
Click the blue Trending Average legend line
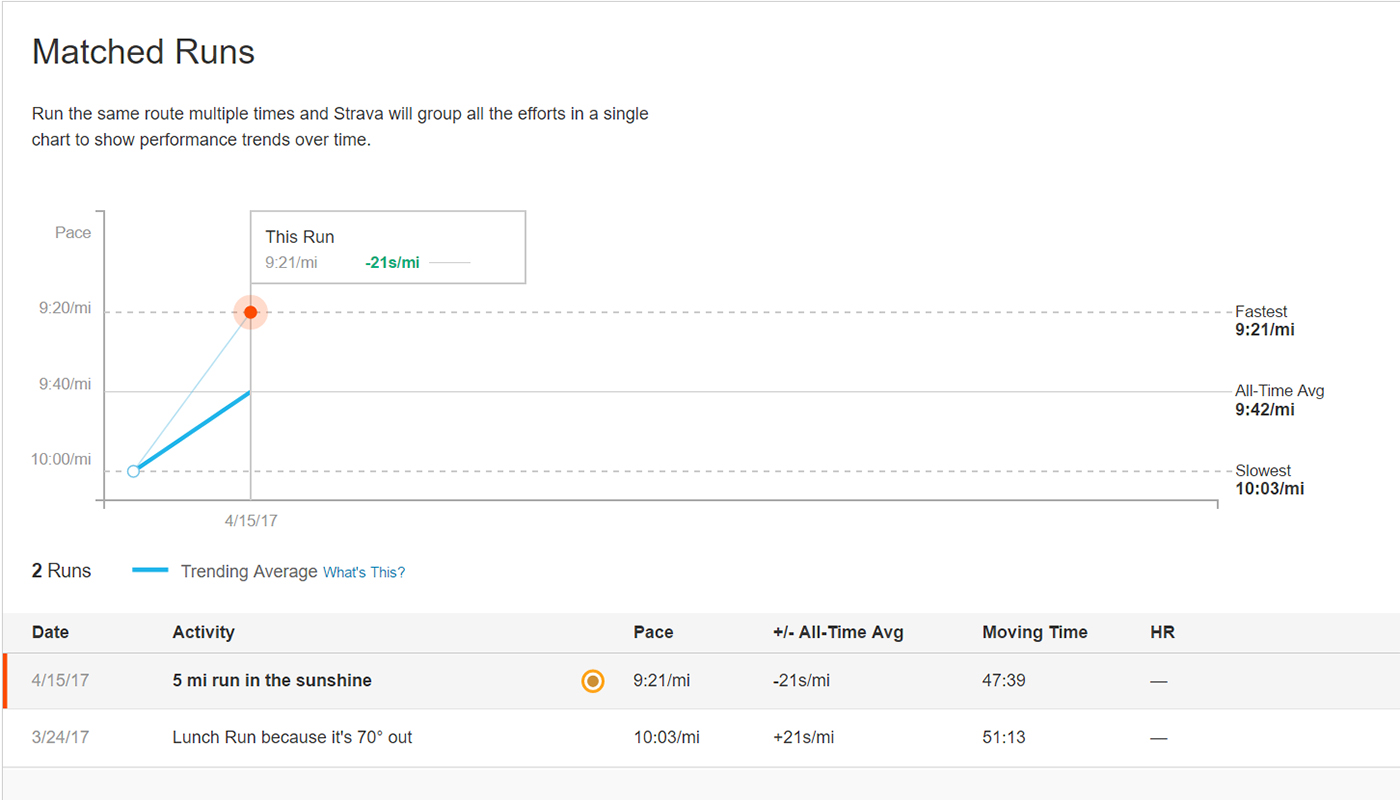(150, 570)
